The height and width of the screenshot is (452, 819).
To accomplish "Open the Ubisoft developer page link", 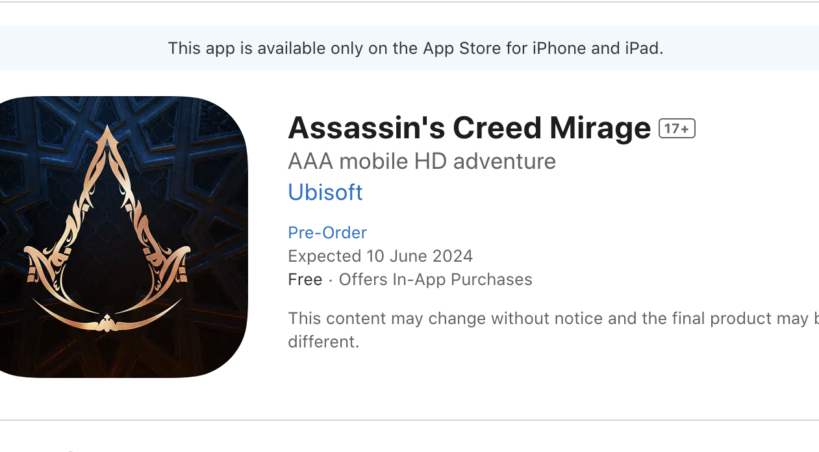I will click(x=325, y=192).
